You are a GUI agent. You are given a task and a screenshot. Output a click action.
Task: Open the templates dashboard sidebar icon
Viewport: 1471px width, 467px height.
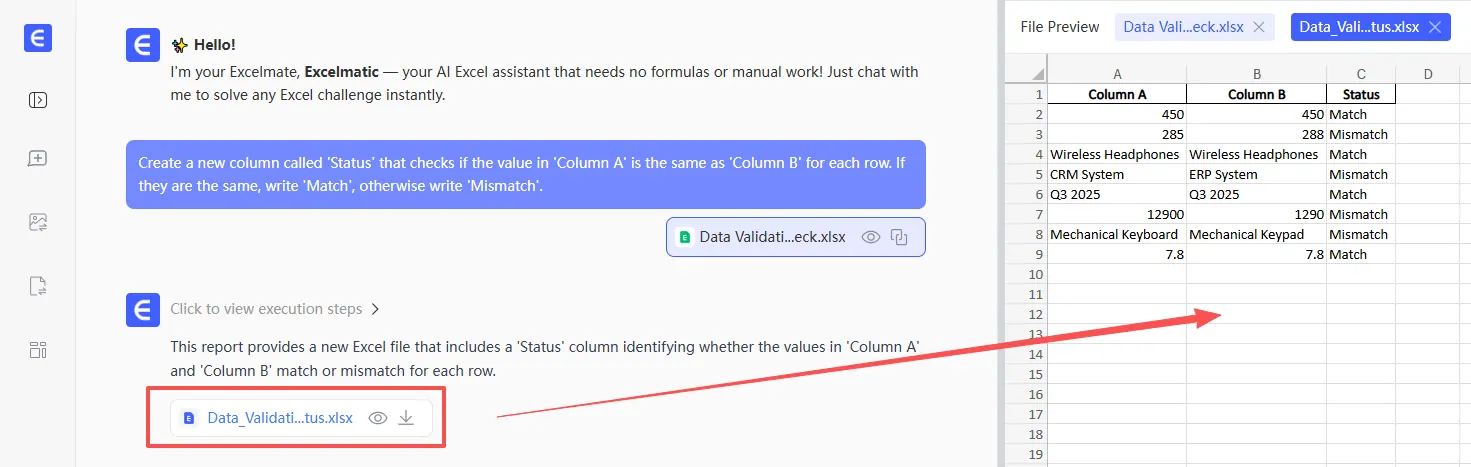click(38, 349)
